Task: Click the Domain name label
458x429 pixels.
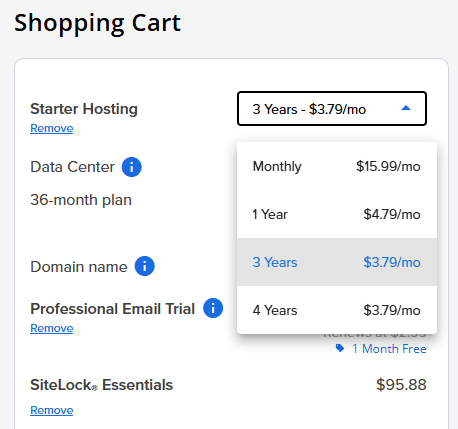Action: [79, 267]
